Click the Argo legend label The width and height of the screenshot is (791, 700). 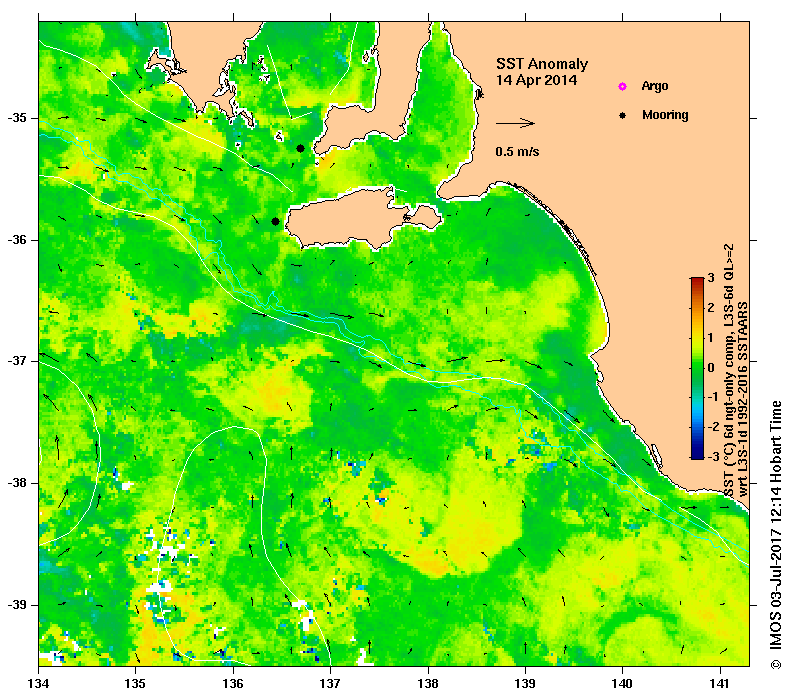pos(655,86)
